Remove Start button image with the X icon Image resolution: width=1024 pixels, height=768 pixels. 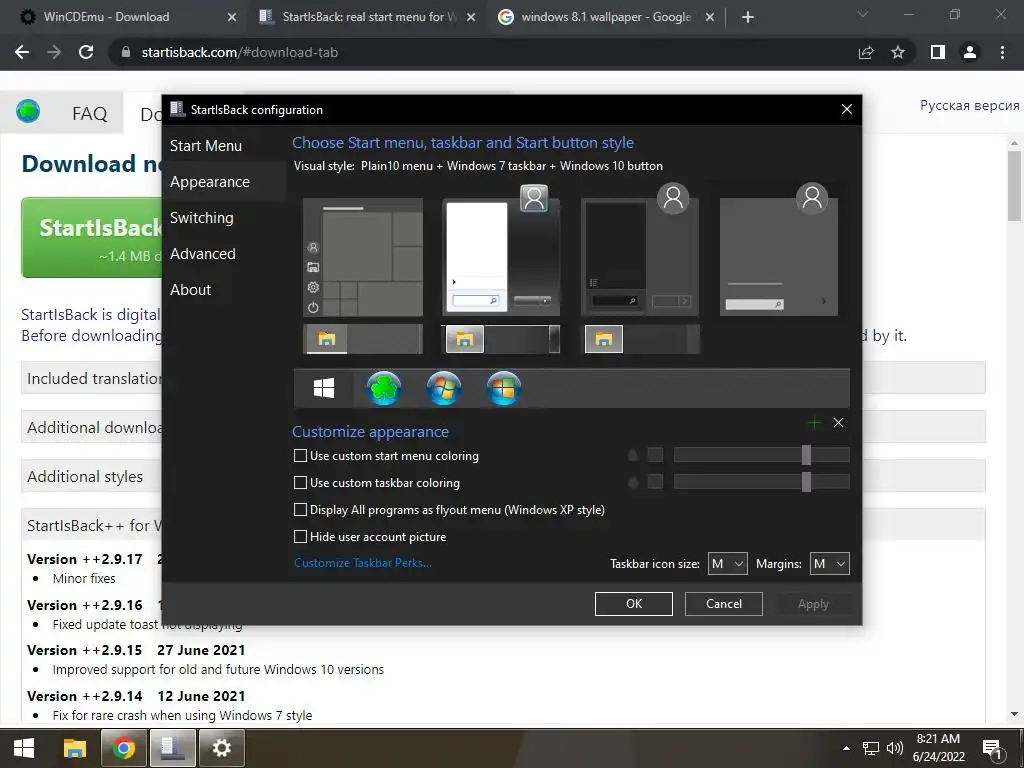pos(839,423)
